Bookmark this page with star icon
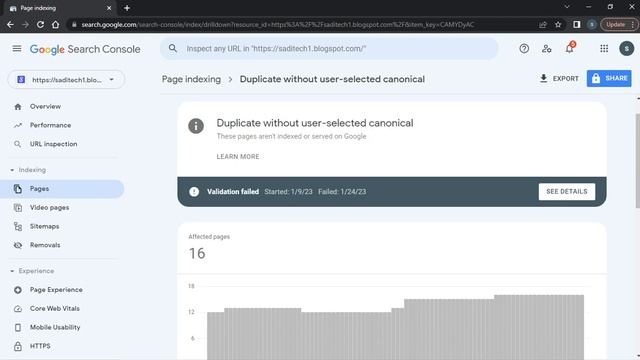The width and height of the screenshot is (640, 360). coord(558,24)
